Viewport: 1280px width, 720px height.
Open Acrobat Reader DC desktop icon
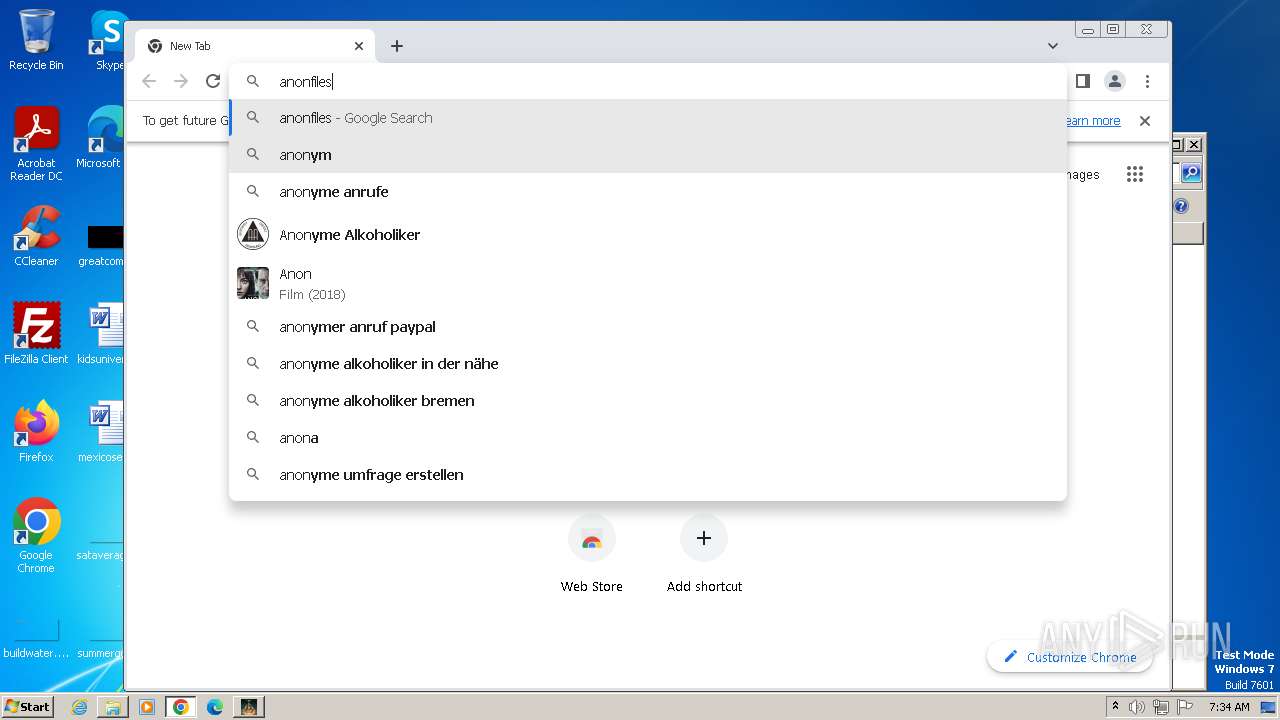(37, 144)
